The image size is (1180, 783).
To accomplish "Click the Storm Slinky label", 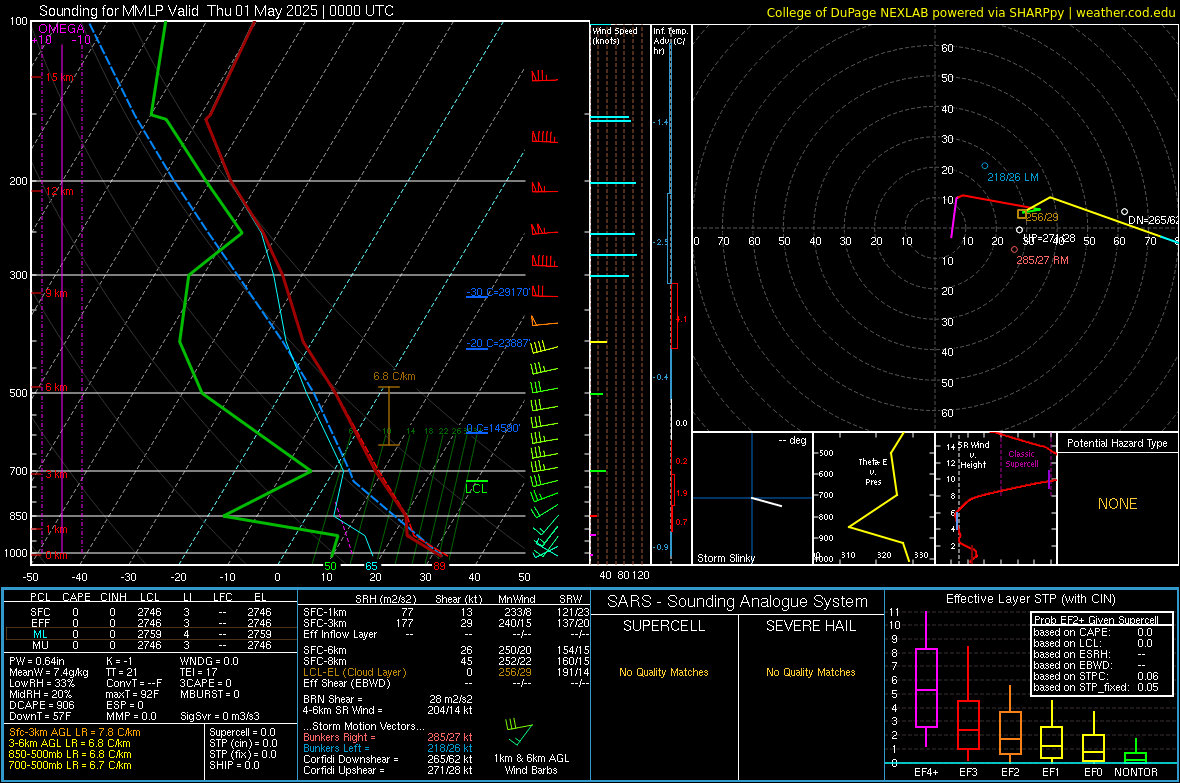I will point(725,558).
